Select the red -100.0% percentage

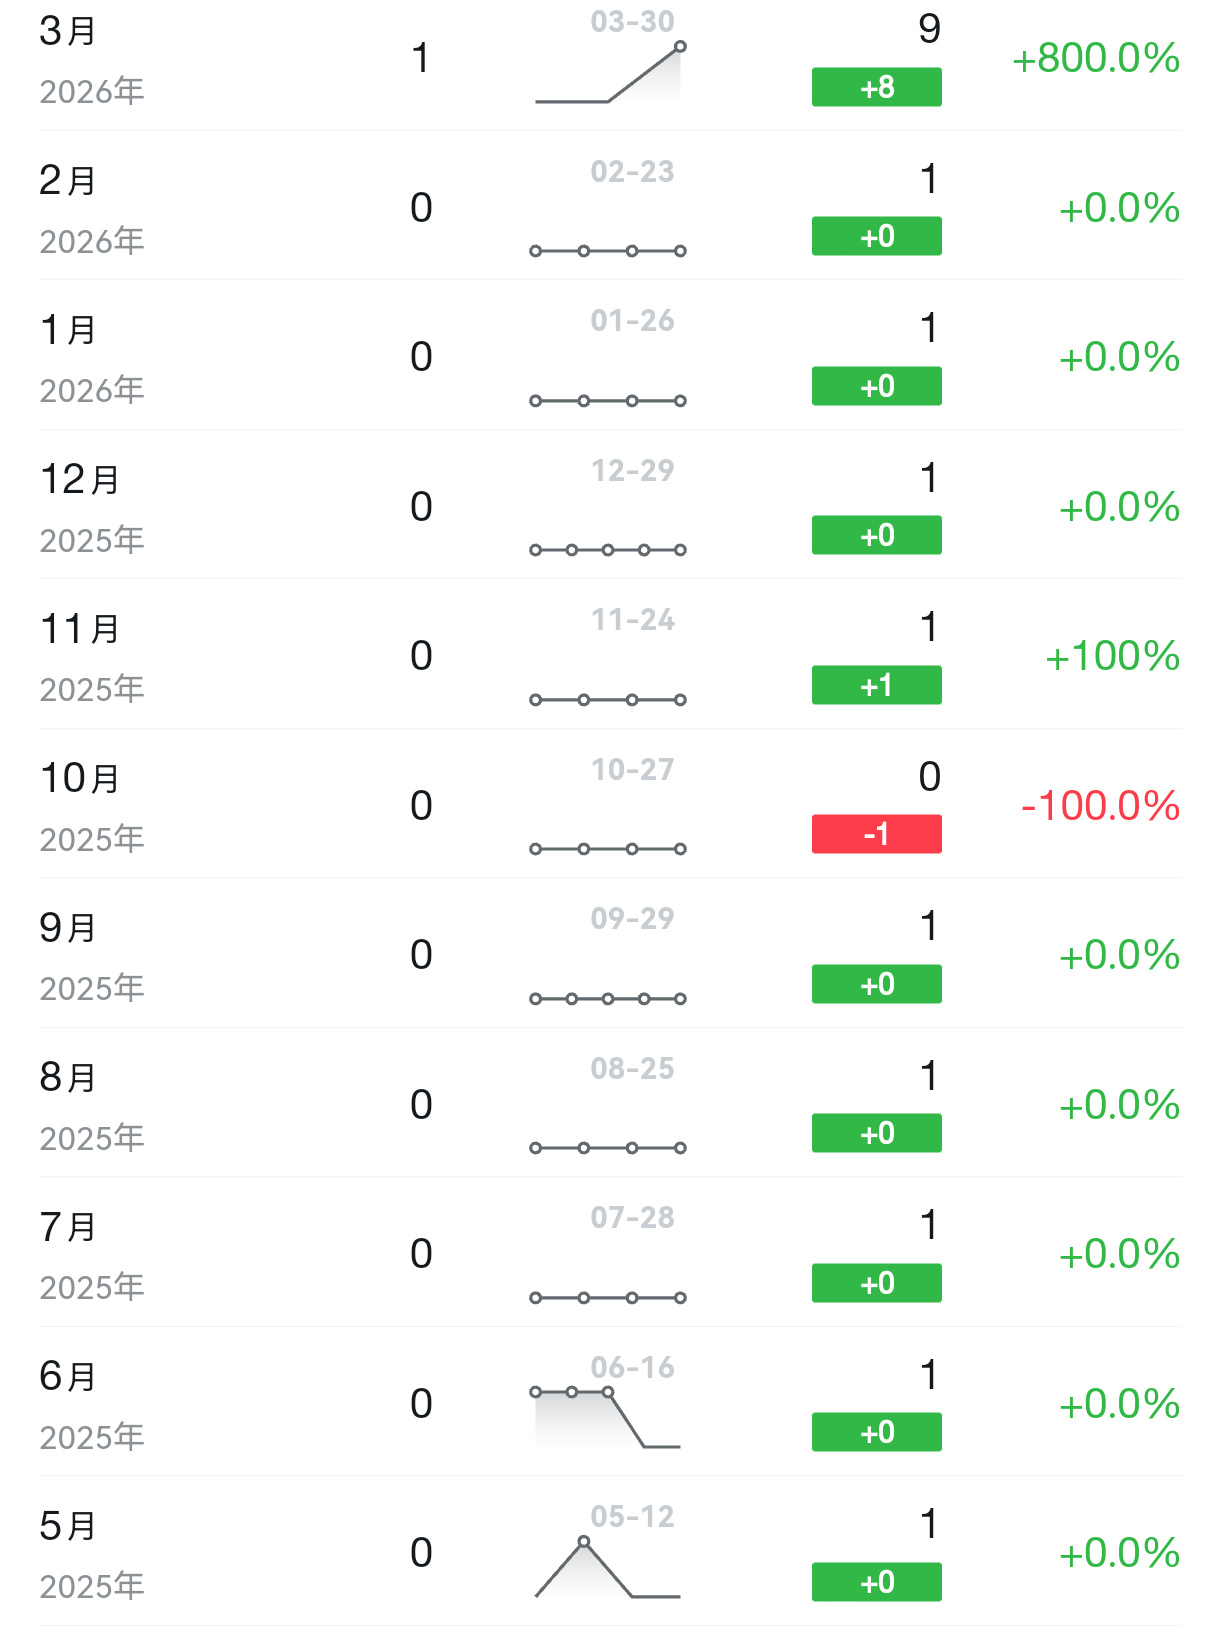pos(1099,806)
